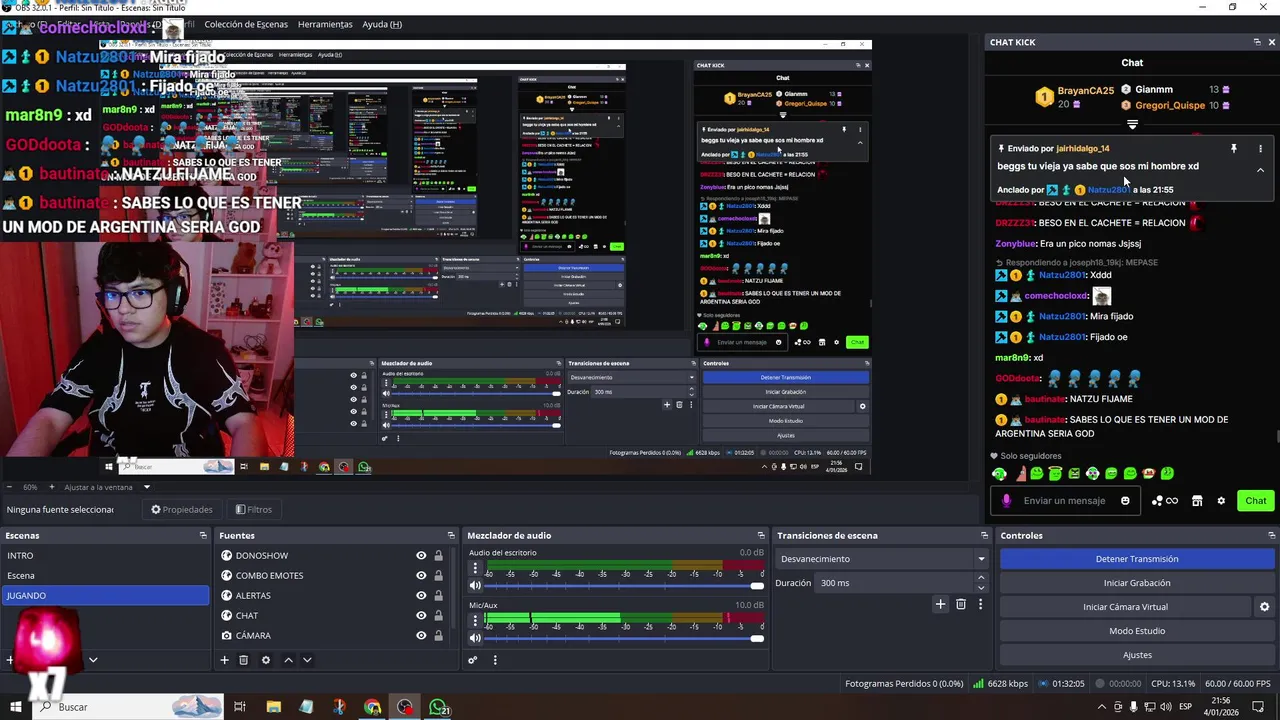Decrease transition duration with down arrow
The height and width of the screenshot is (720, 1280).
[x=980, y=588]
